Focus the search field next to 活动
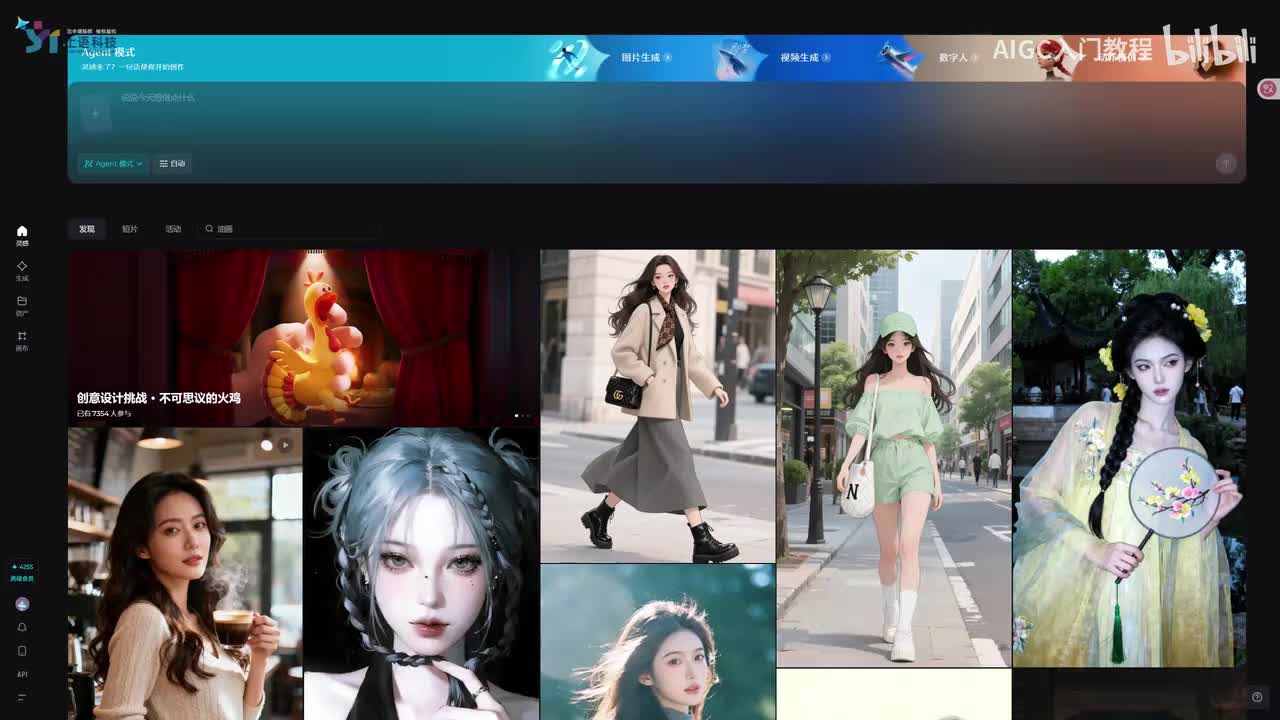The image size is (1280, 720). click(288, 229)
